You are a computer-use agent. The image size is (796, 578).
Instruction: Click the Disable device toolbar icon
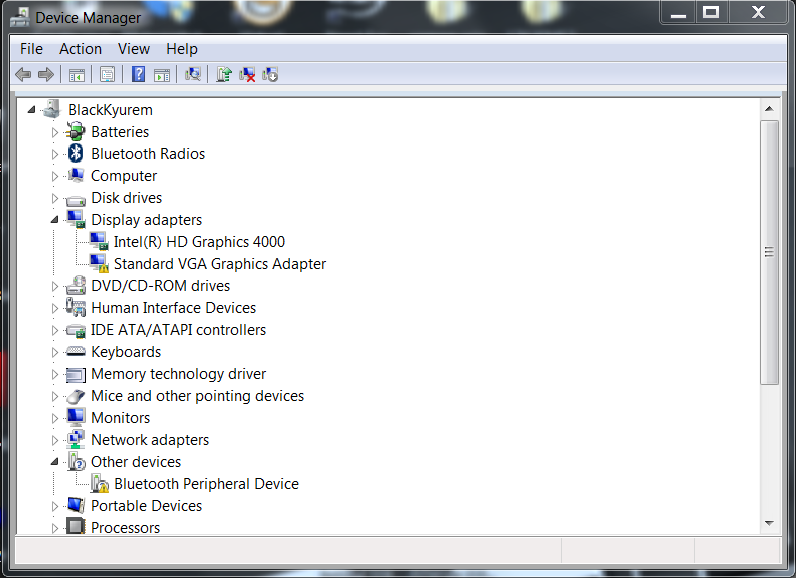pos(270,75)
